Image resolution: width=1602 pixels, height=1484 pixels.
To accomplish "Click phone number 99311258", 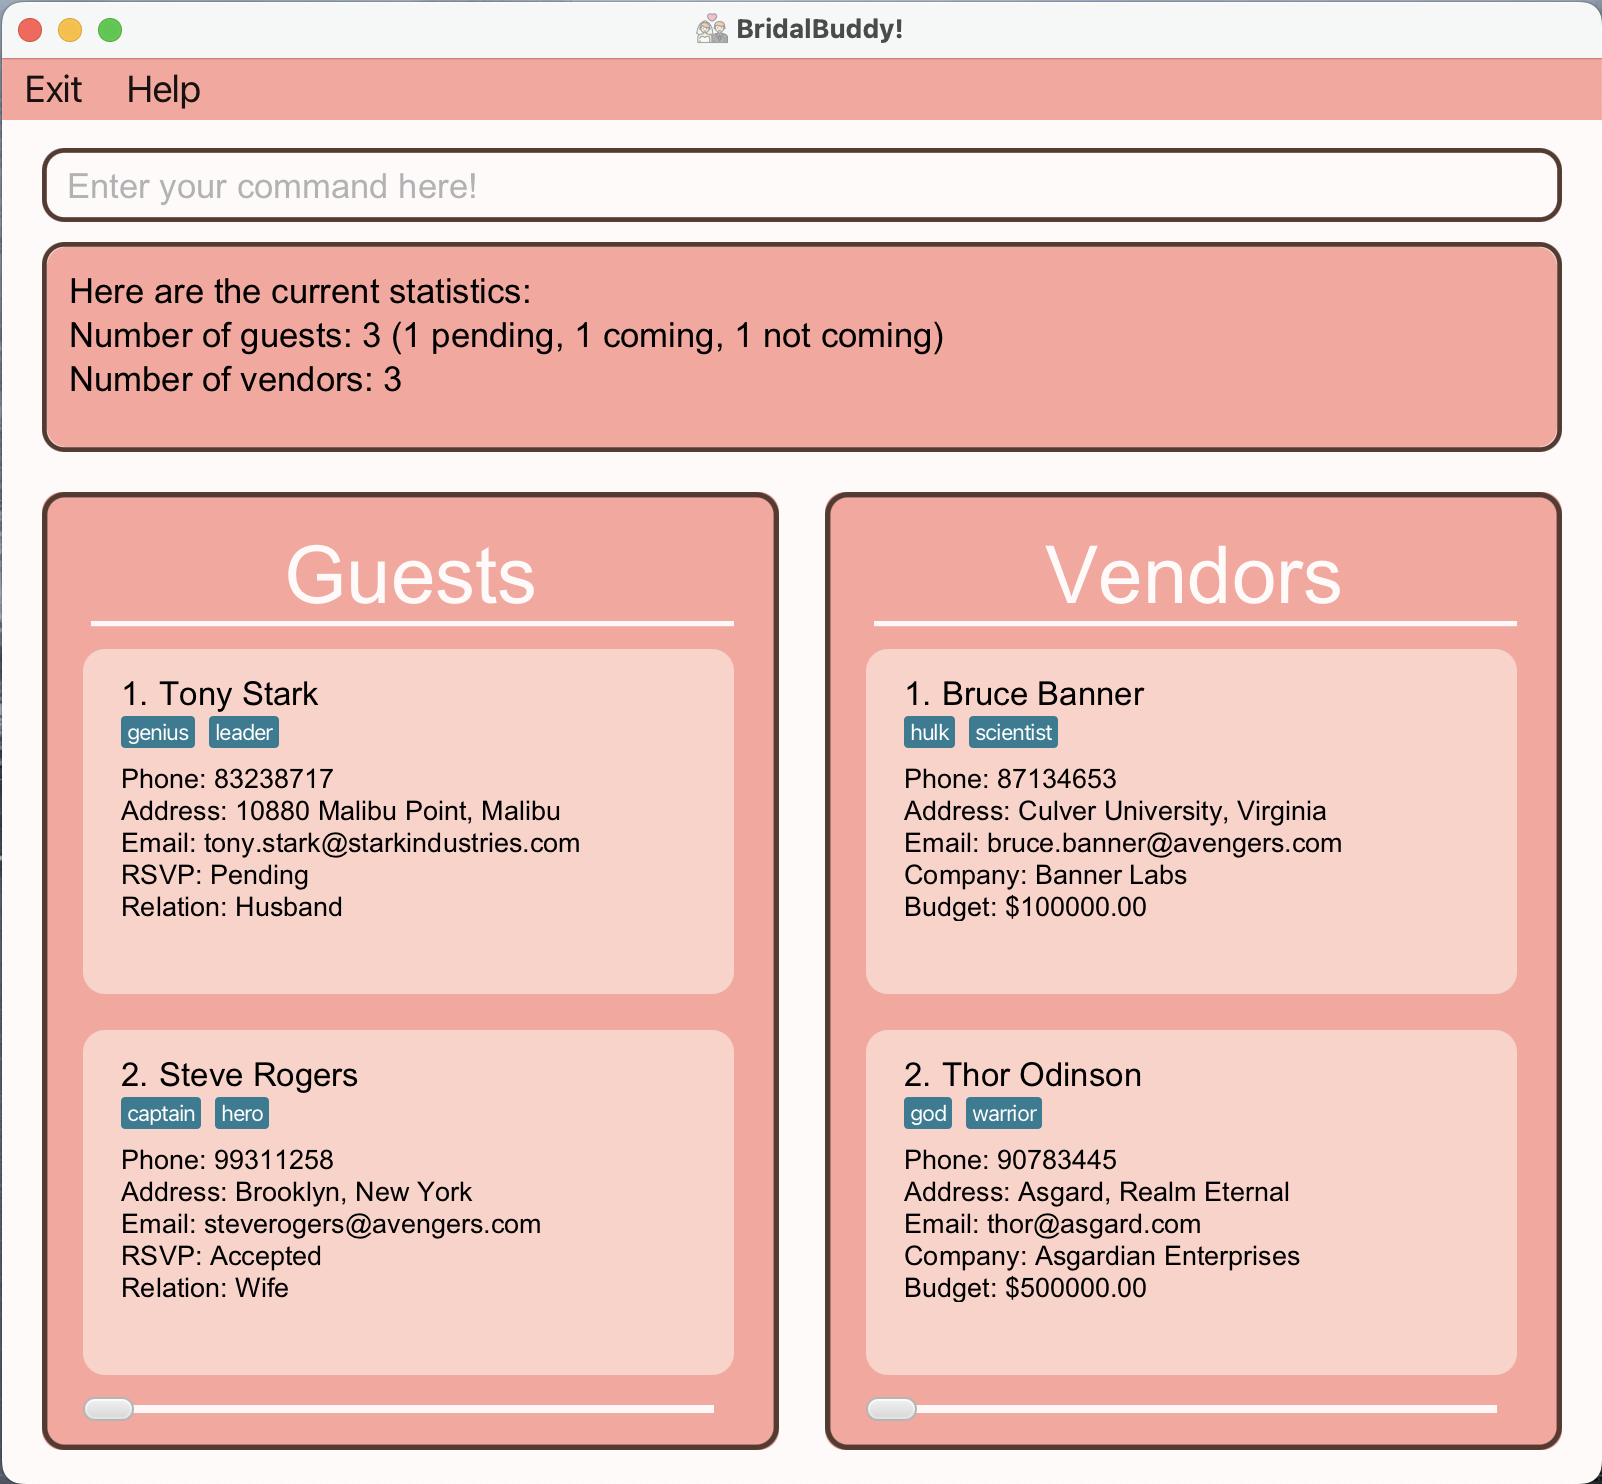I will pos(274,1160).
